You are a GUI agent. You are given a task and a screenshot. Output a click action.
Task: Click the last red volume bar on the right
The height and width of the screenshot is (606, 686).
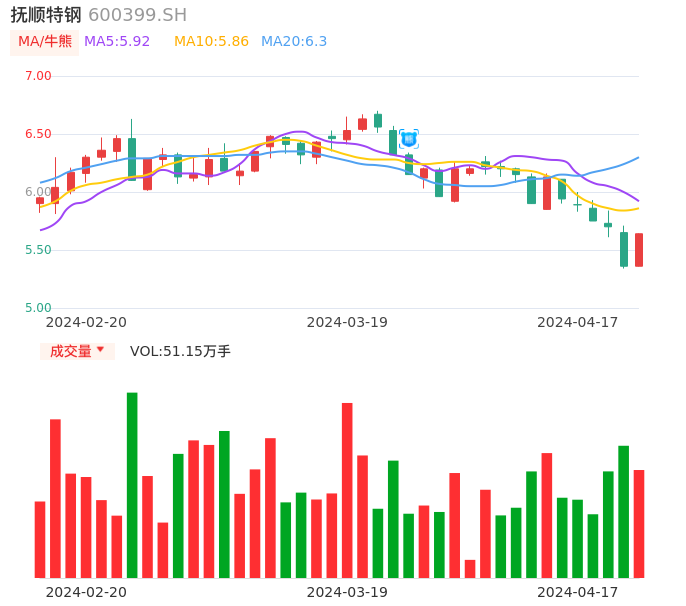pyautogui.click(x=639, y=523)
